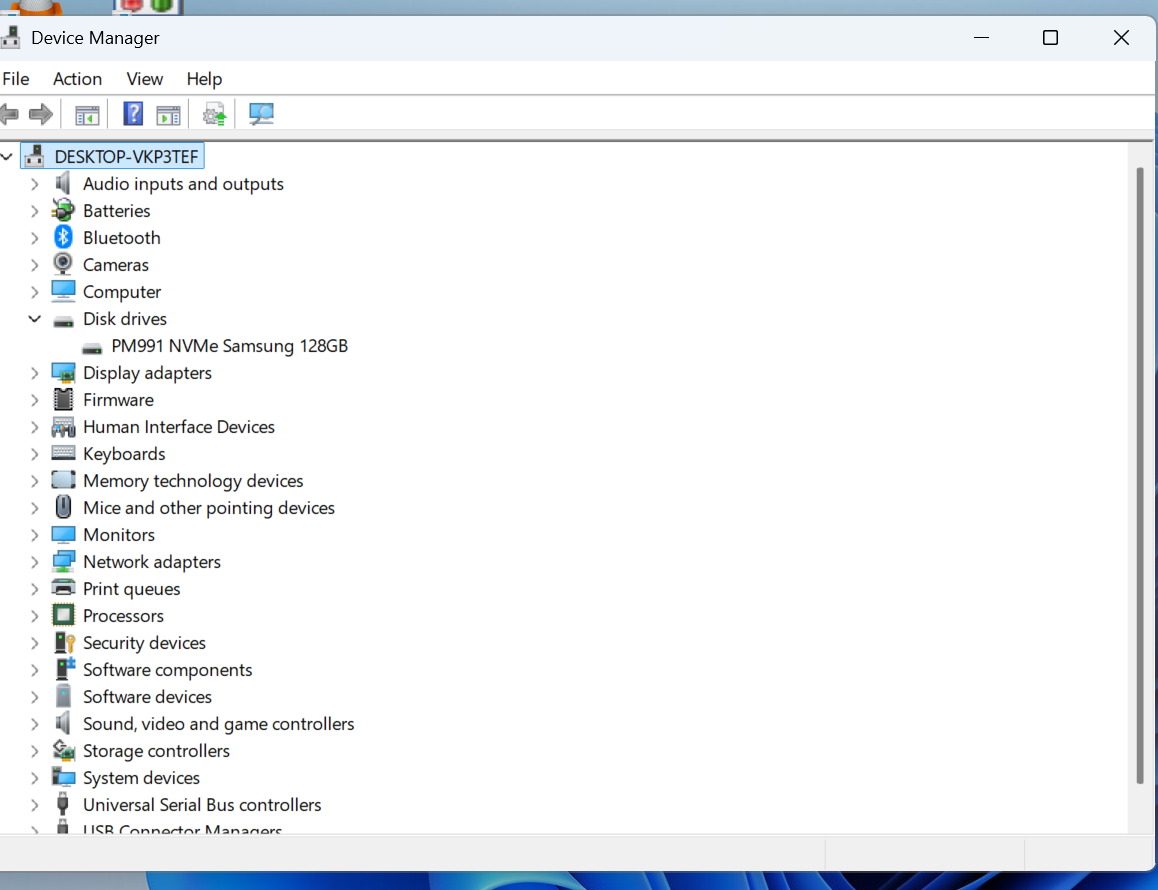Expand the Display adapters category
Image resolution: width=1158 pixels, height=890 pixels.
tap(34, 373)
